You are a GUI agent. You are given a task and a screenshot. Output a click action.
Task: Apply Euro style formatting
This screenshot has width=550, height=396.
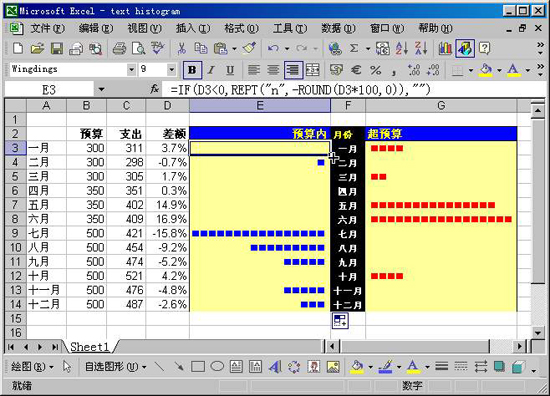356,70
